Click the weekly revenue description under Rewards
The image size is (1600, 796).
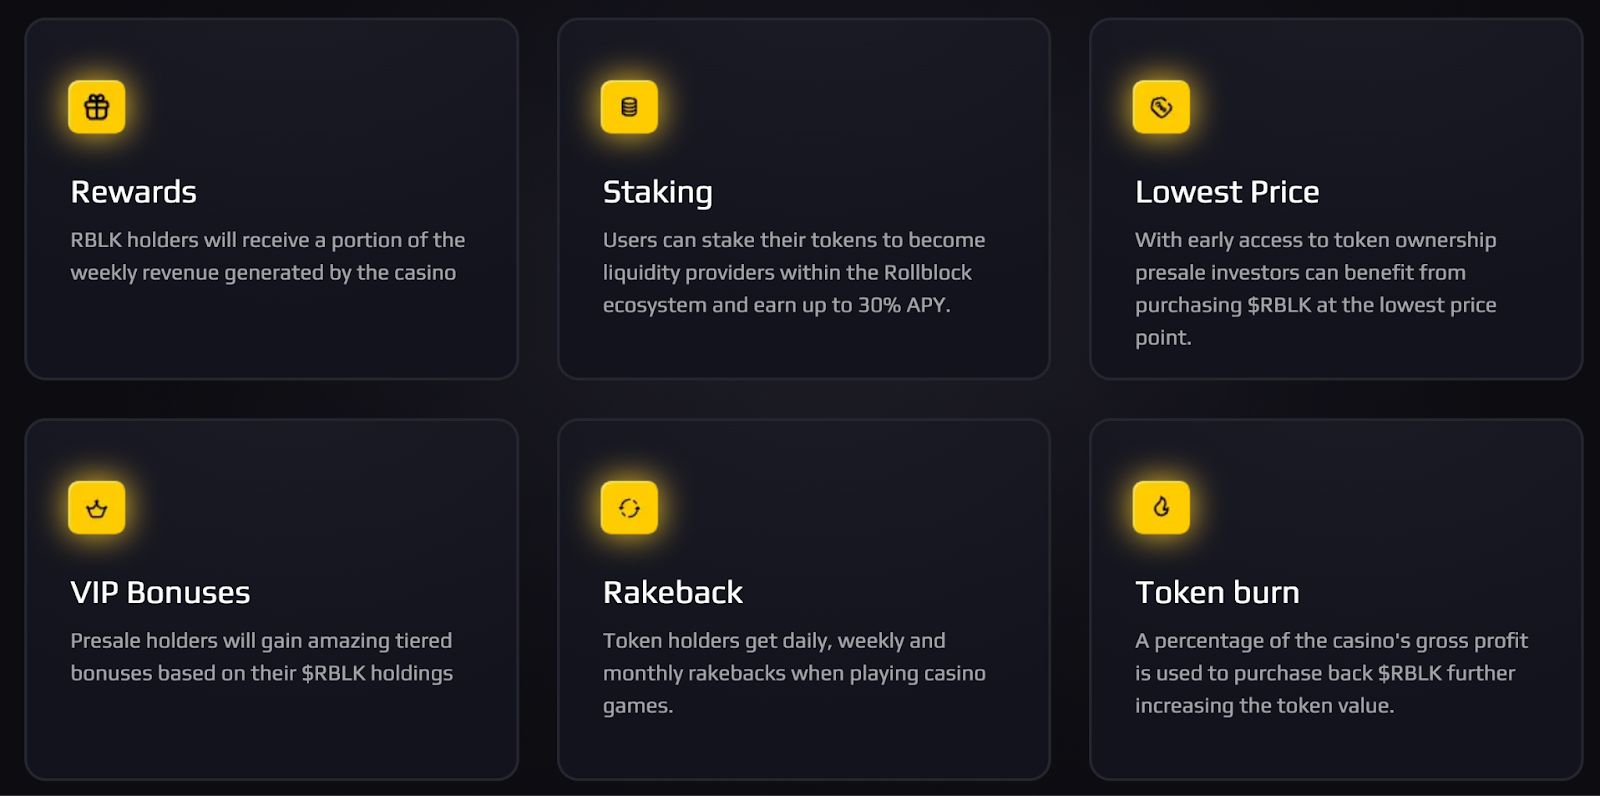tap(267, 256)
